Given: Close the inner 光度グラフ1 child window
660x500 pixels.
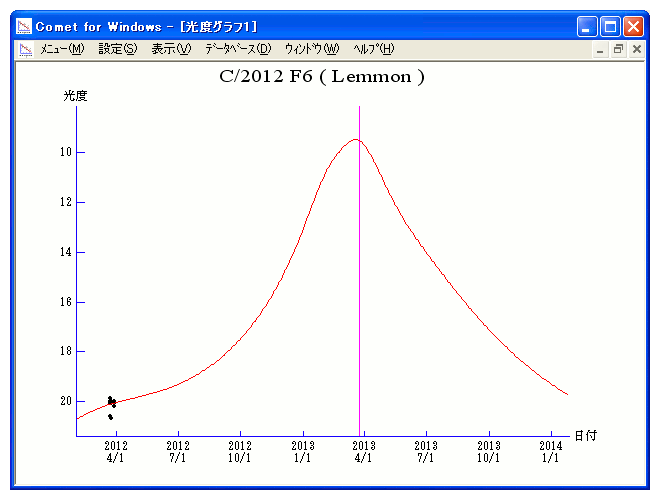Looking at the screenshot, I should (637, 50).
